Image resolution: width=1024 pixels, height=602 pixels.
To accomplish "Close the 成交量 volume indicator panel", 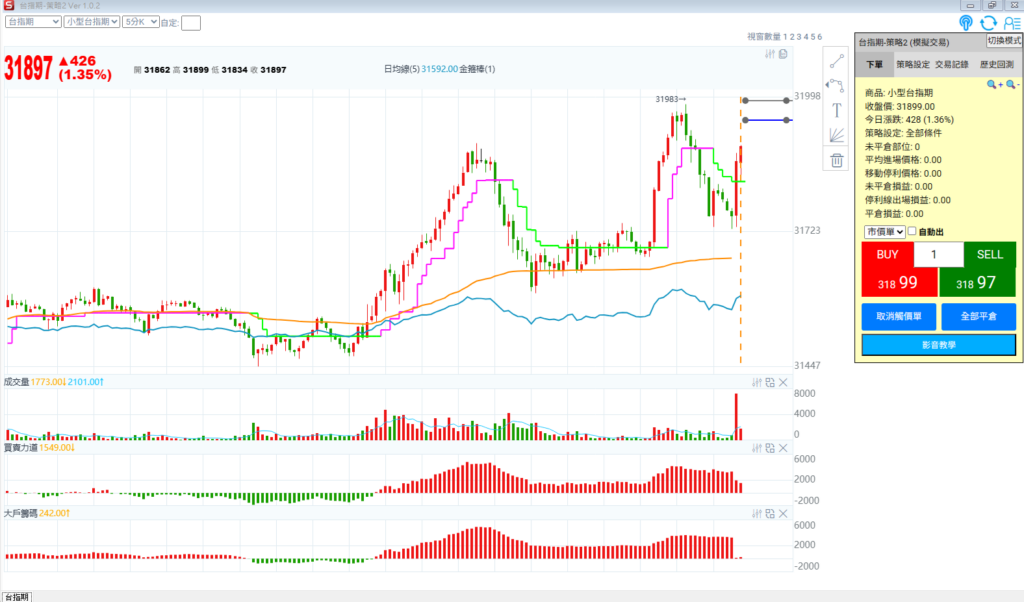I will pos(783,383).
